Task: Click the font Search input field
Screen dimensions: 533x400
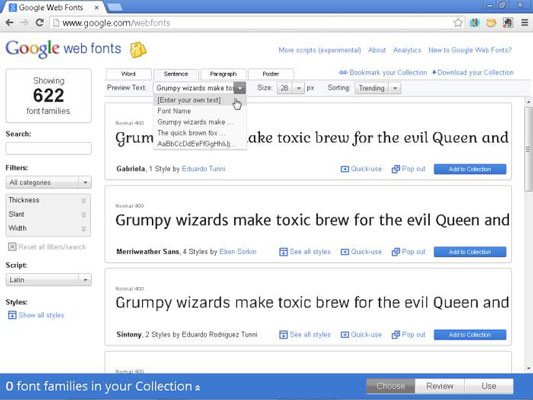Action: (x=48, y=149)
